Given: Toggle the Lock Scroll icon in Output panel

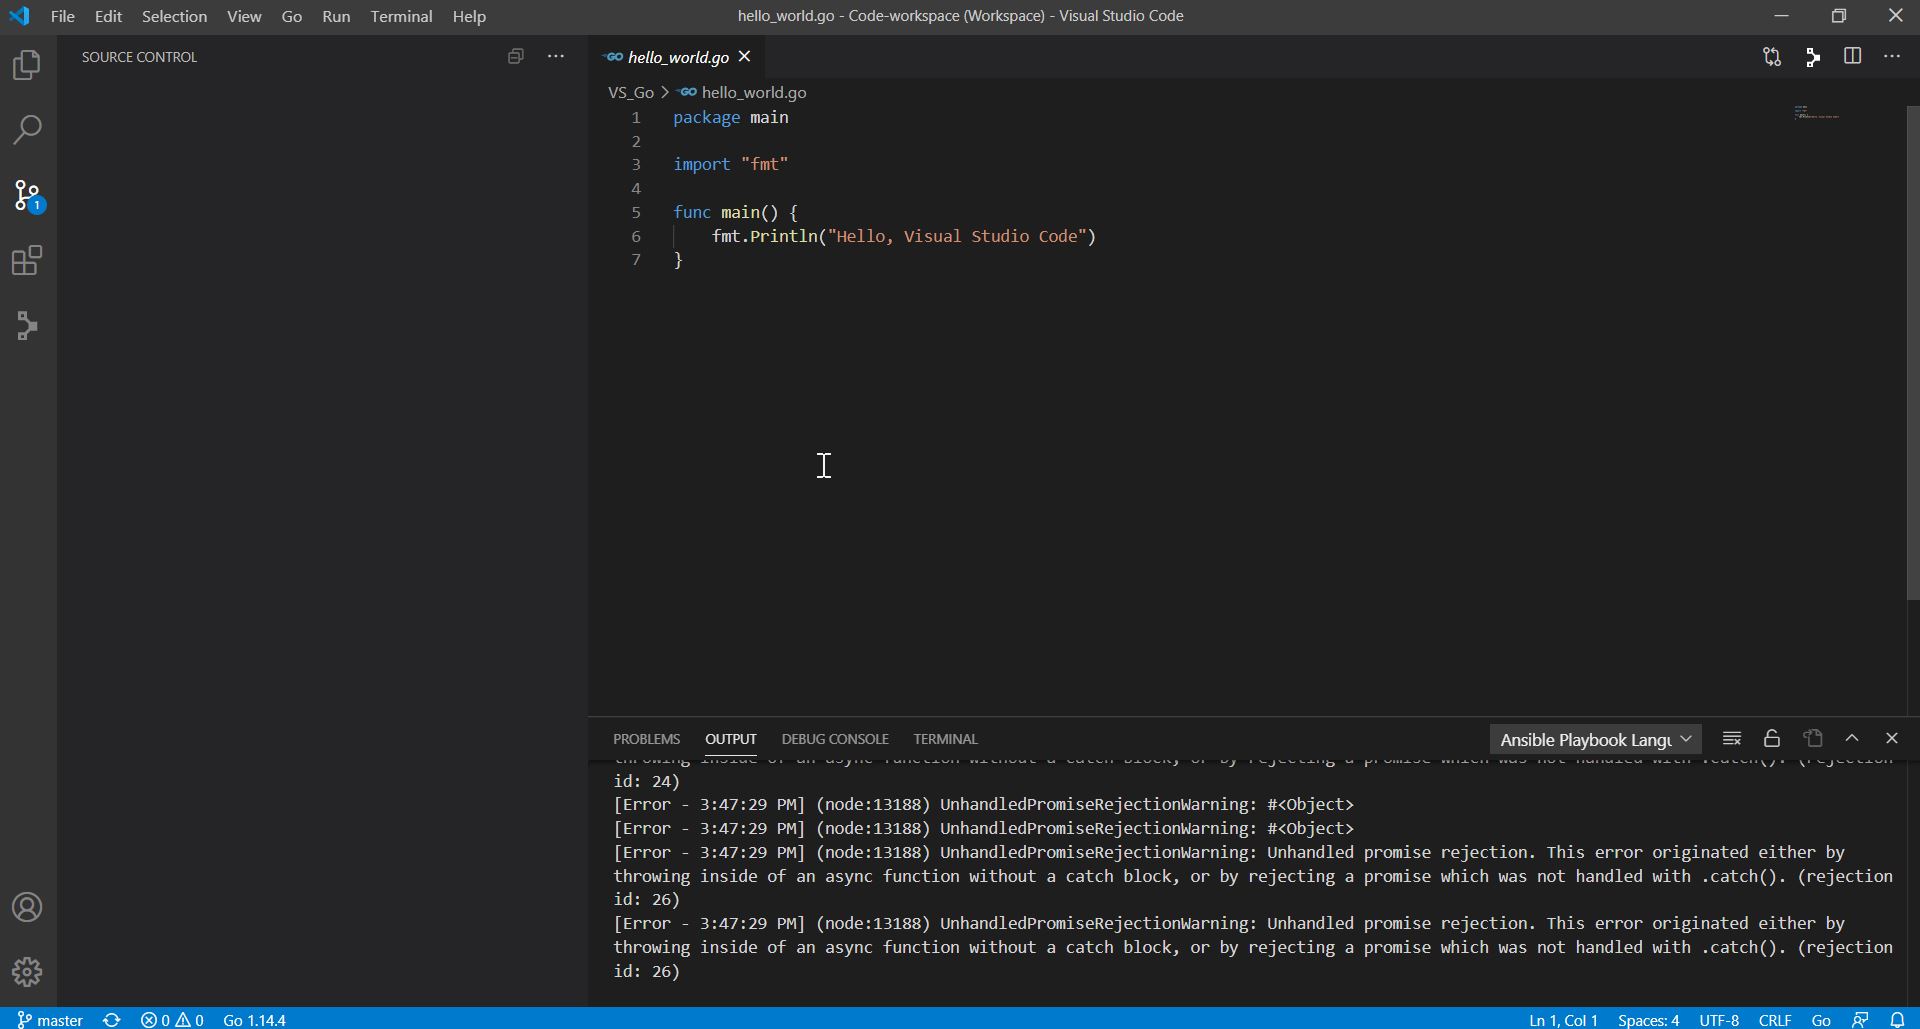Looking at the screenshot, I should click(1771, 738).
